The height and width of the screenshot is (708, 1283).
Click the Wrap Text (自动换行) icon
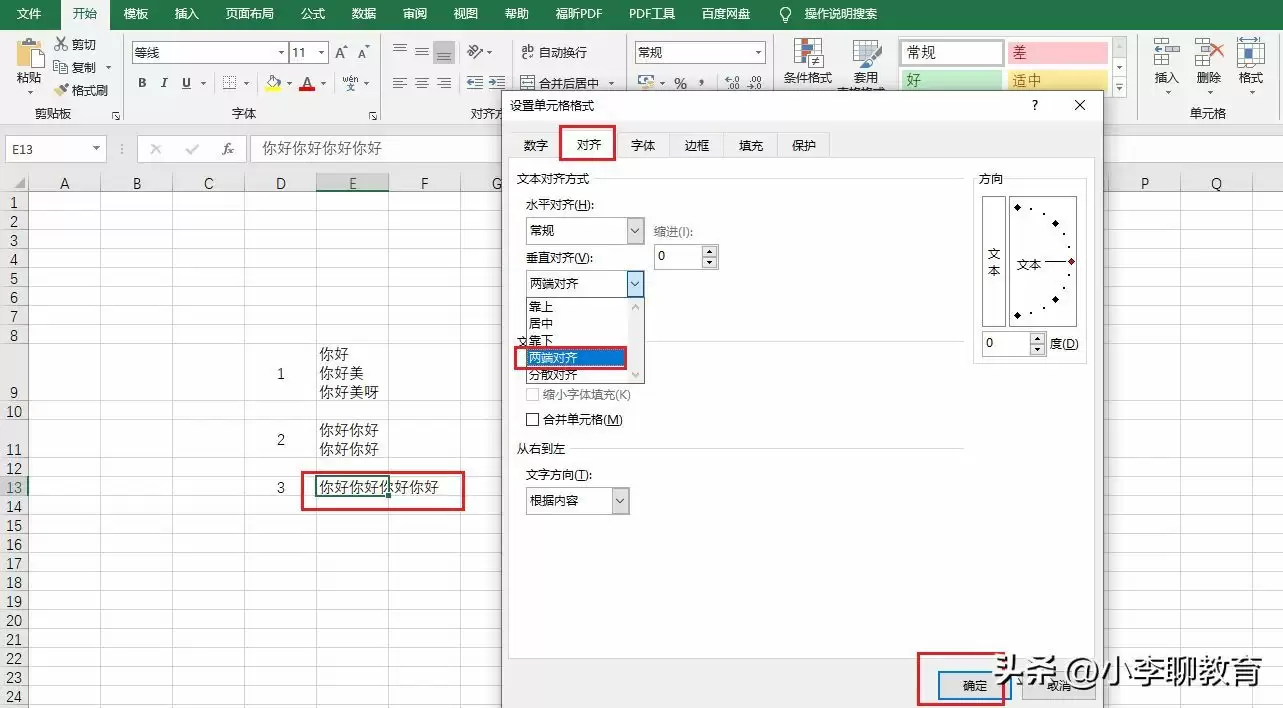click(x=528, y=50)
